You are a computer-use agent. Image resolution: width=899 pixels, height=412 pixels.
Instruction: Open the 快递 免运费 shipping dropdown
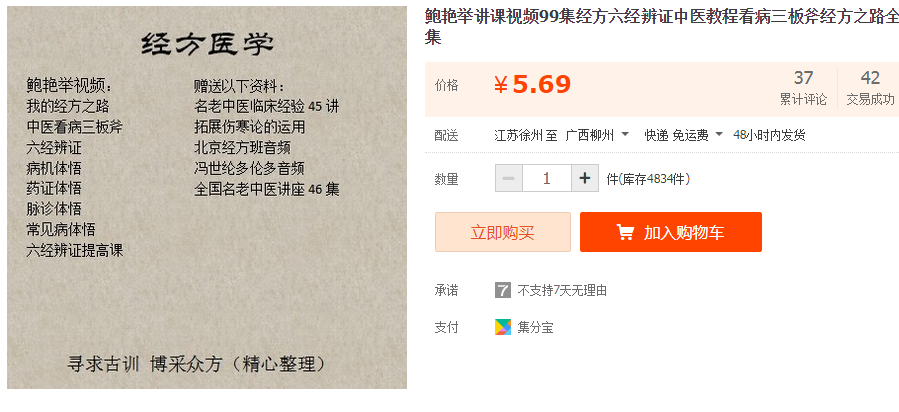[683, 135]
